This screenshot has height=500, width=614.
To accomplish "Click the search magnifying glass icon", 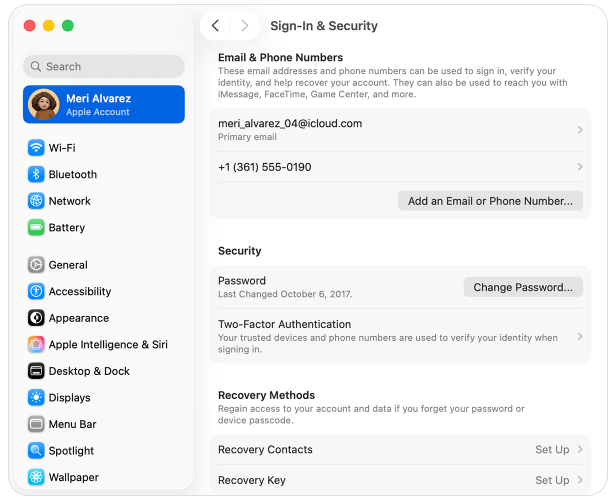I will (x=36, y=67).
